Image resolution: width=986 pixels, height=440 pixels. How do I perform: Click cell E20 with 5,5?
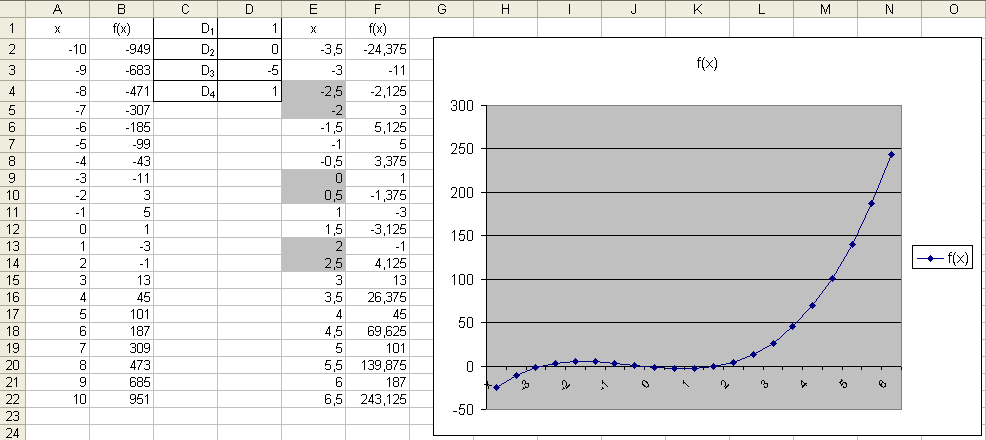click(x=313, y=365)
